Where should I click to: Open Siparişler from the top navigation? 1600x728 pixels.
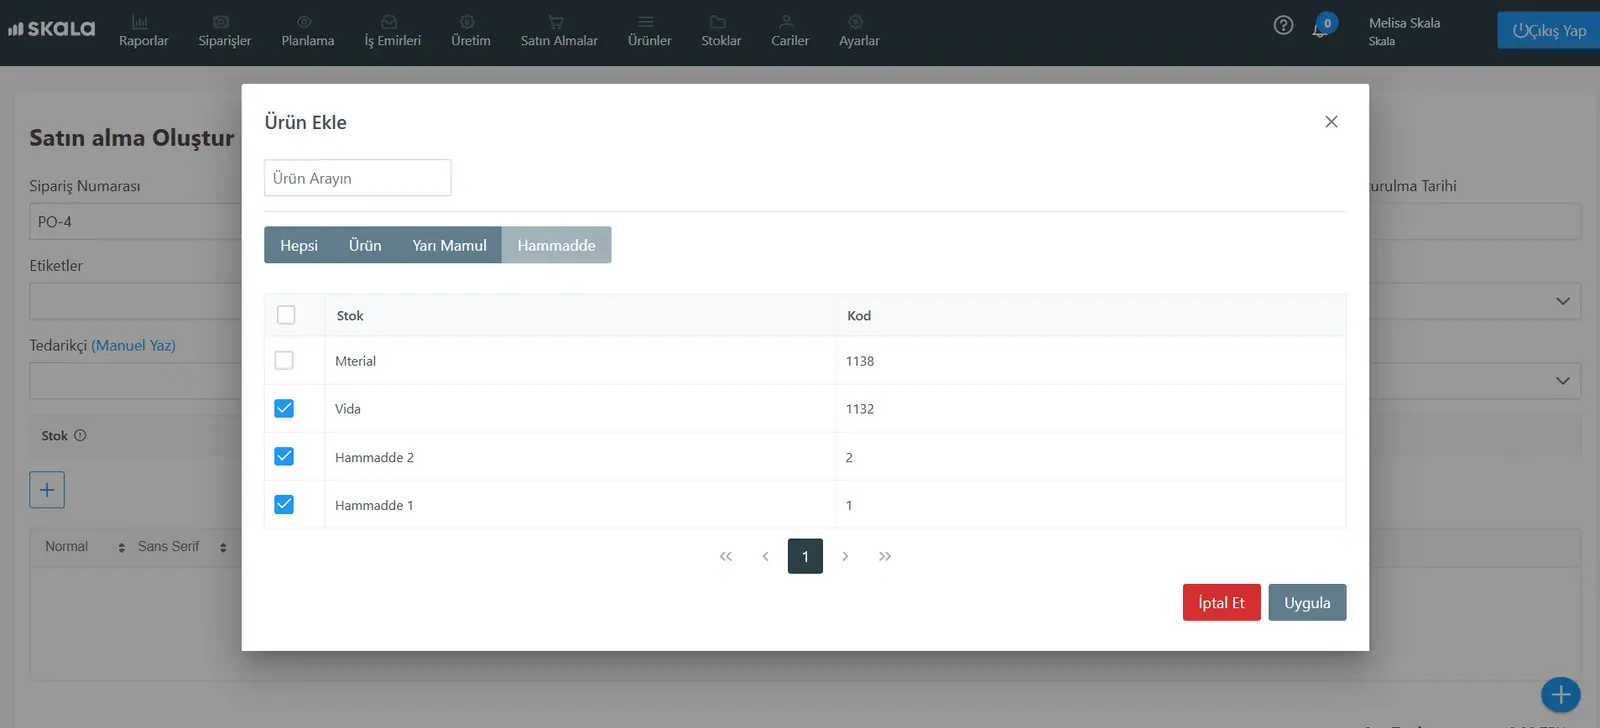pos(224,31)
